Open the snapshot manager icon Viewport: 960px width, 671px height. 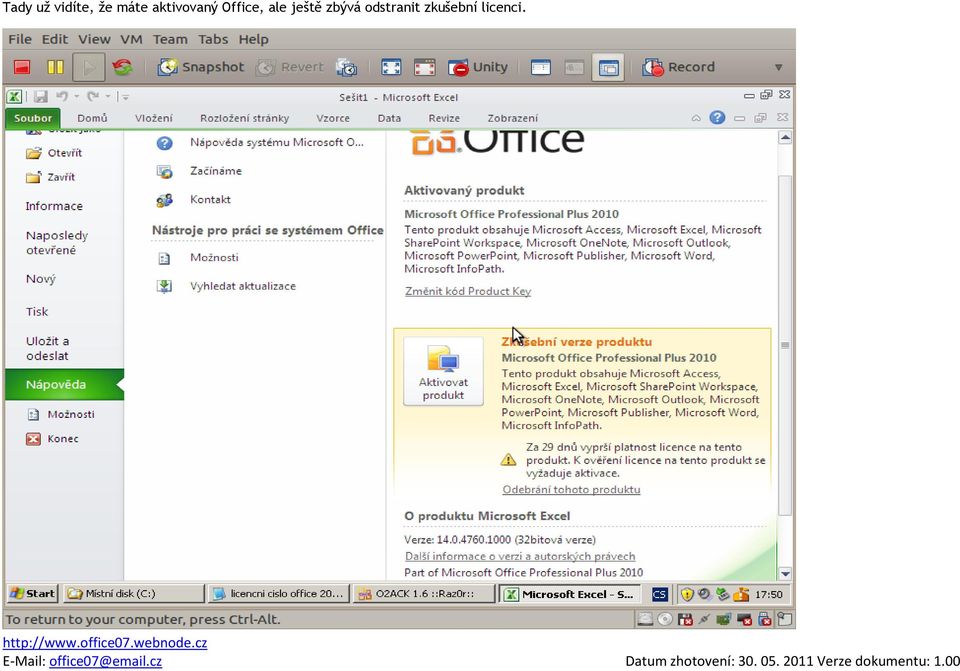coord(347,67)
